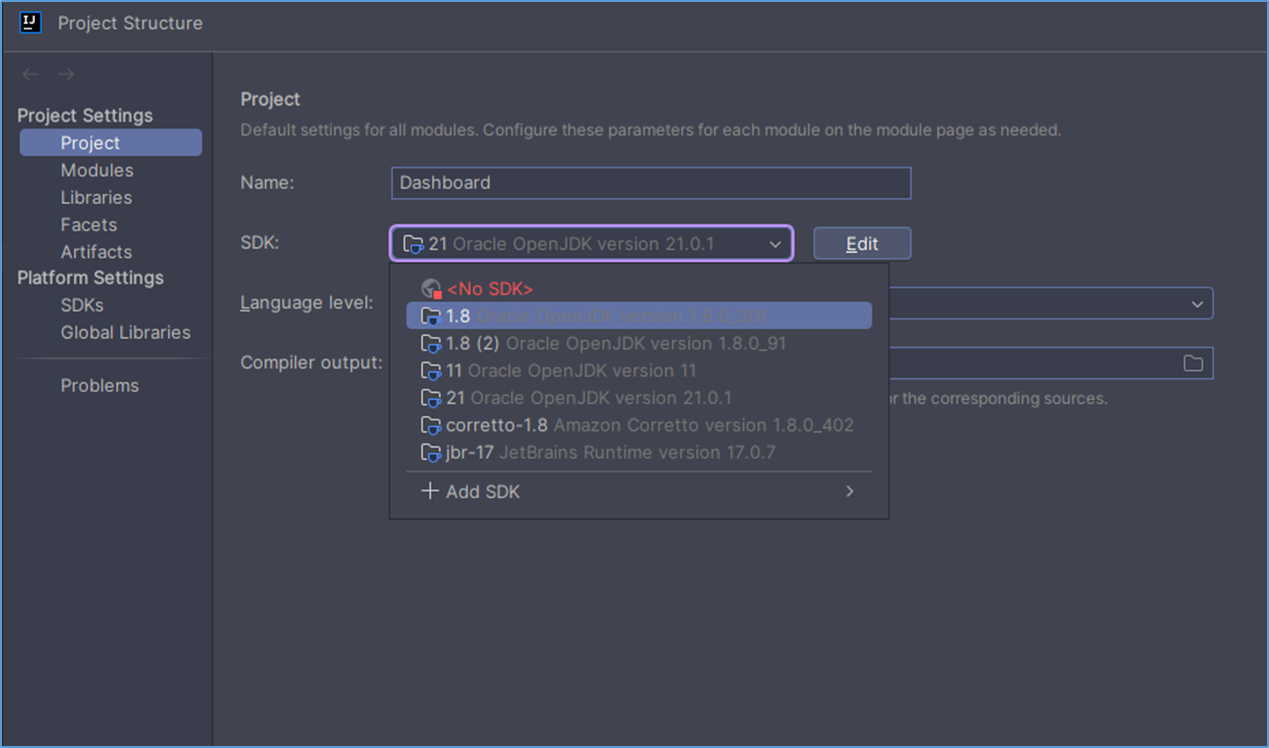Viewport: 1269px width, 748px height.
Task: Pick the highlighted 1.8 Oracle OpenJDK entry
Action: [639, 316]
